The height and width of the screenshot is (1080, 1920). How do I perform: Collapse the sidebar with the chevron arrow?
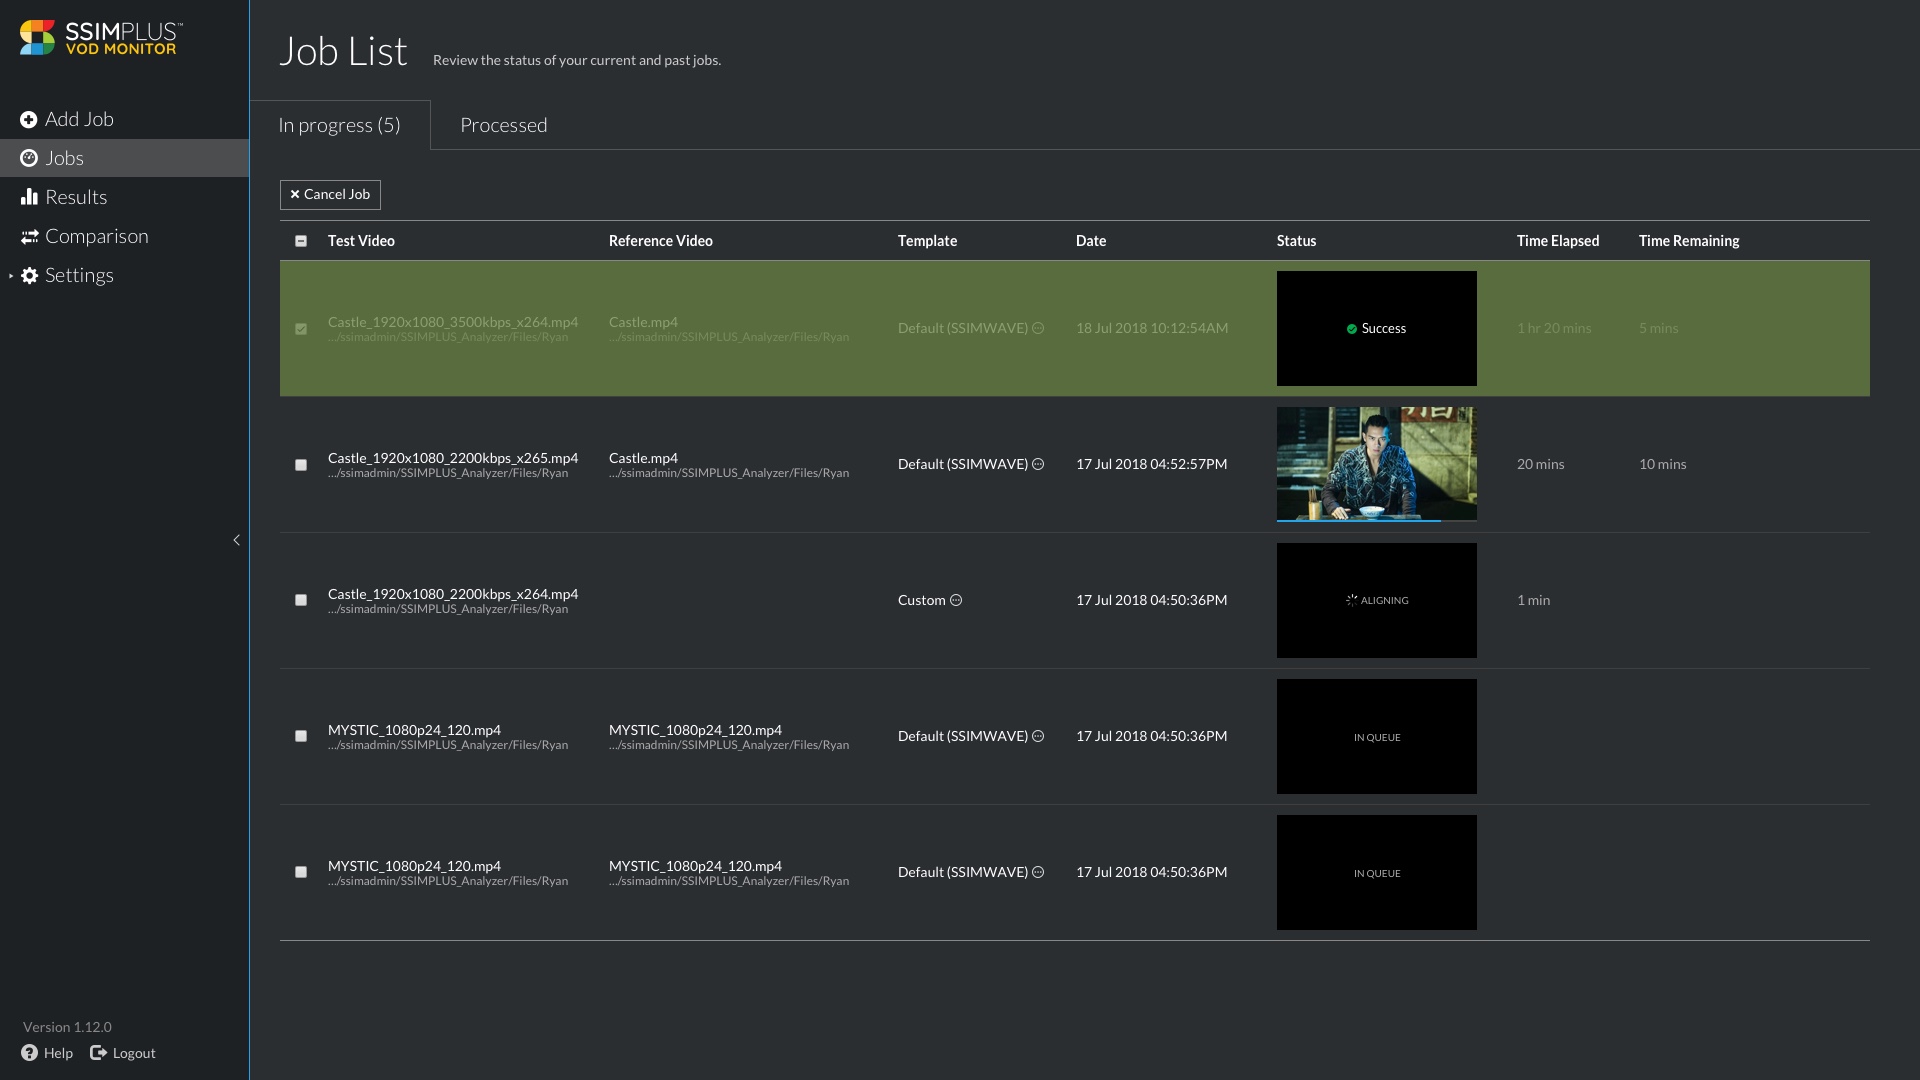[x=237, y=540]
